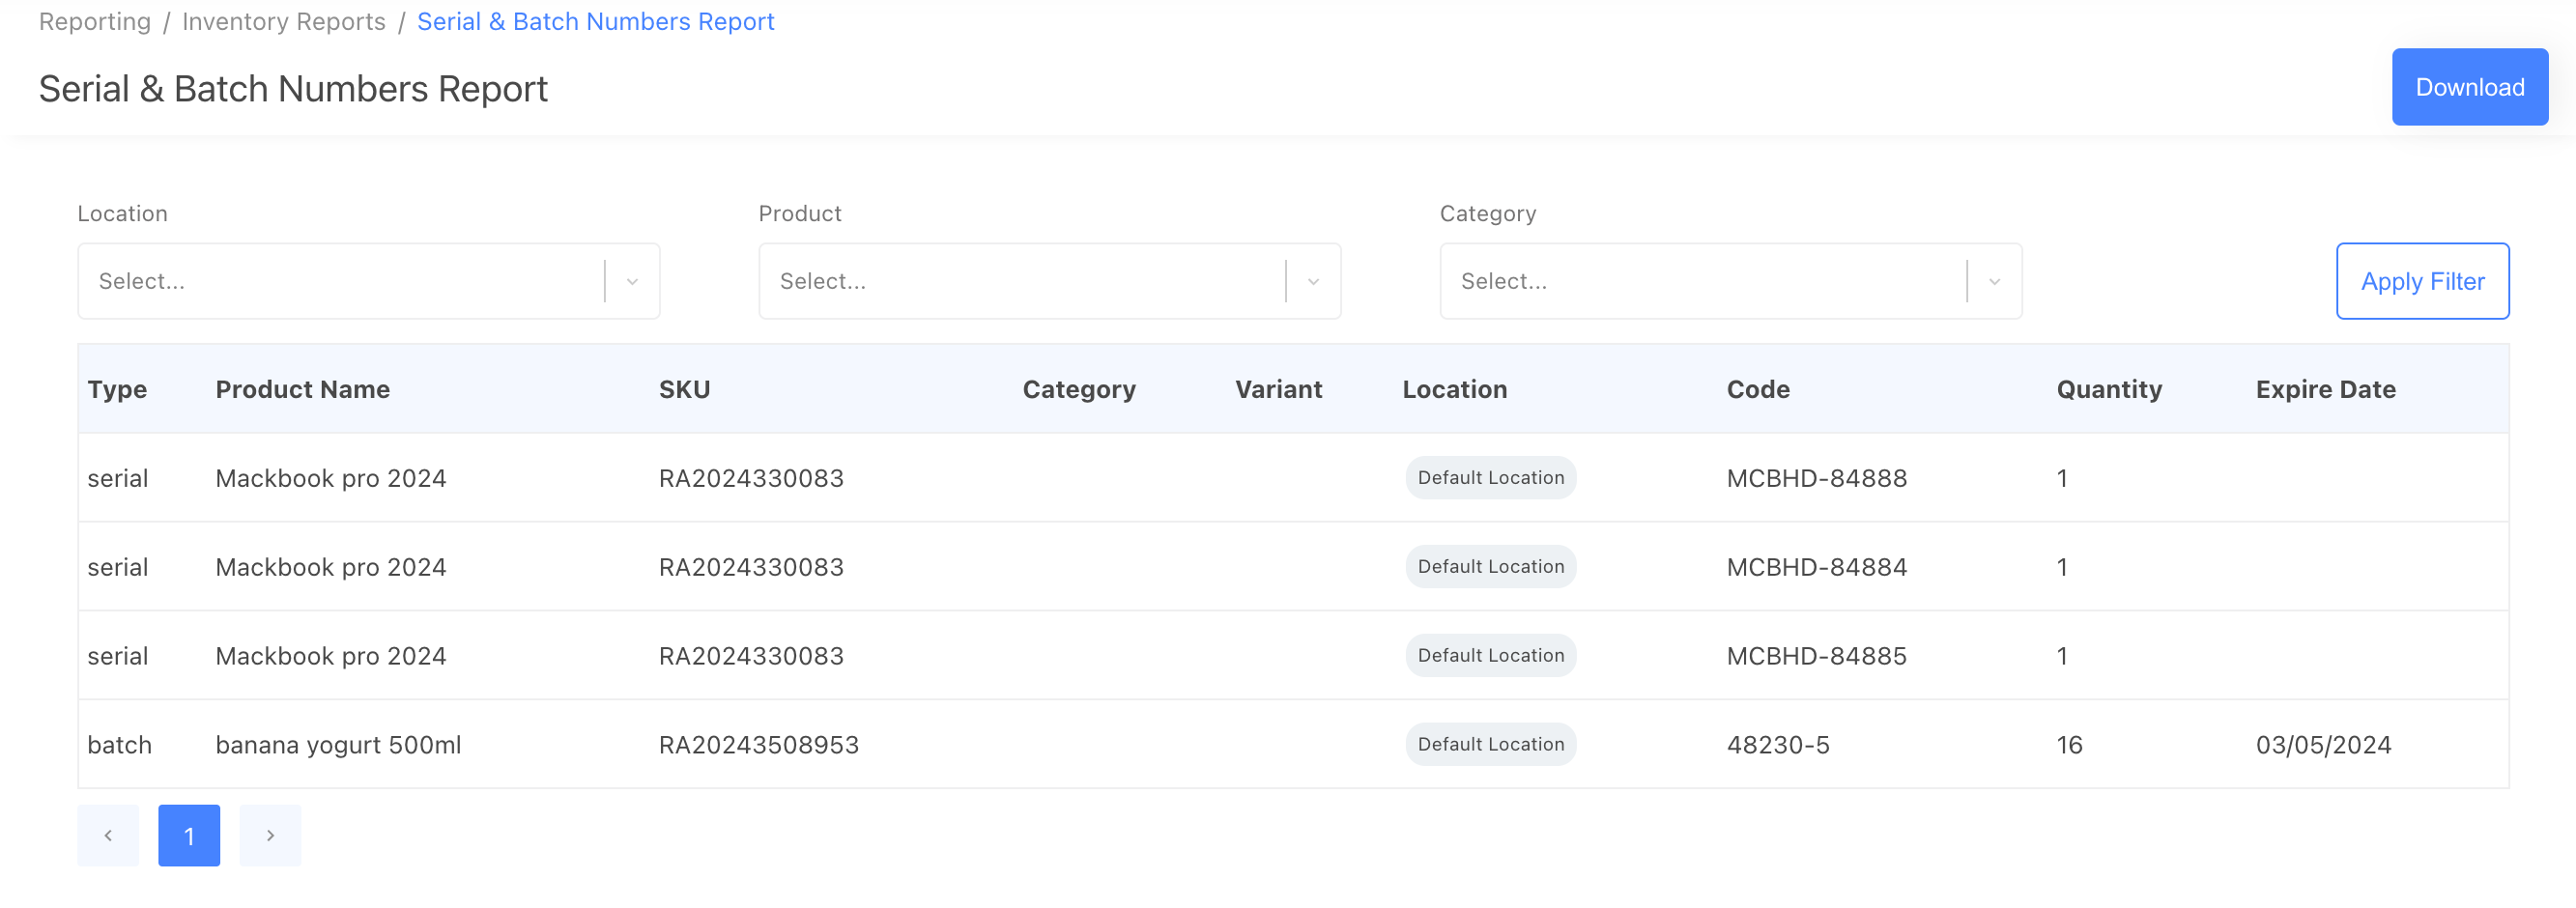
Task: Click the Quantity column header
Action: pos(2108,389)
